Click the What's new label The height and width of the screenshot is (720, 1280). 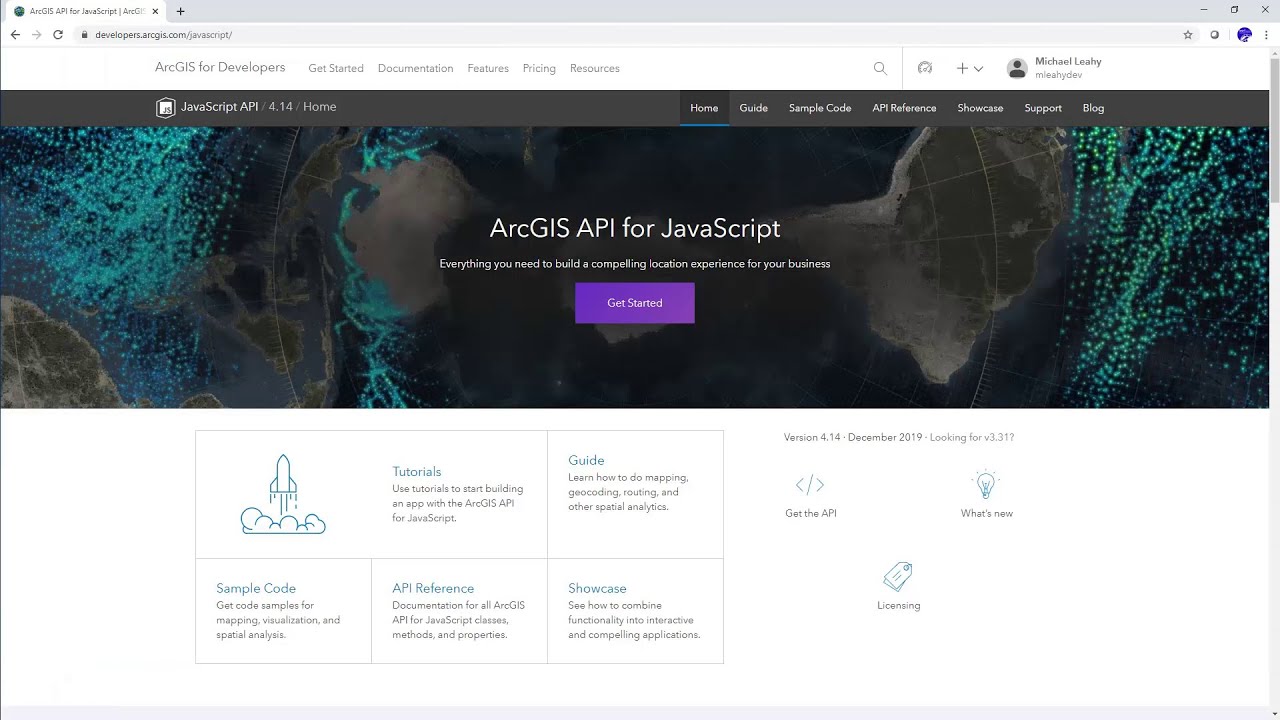click(987, 513)
